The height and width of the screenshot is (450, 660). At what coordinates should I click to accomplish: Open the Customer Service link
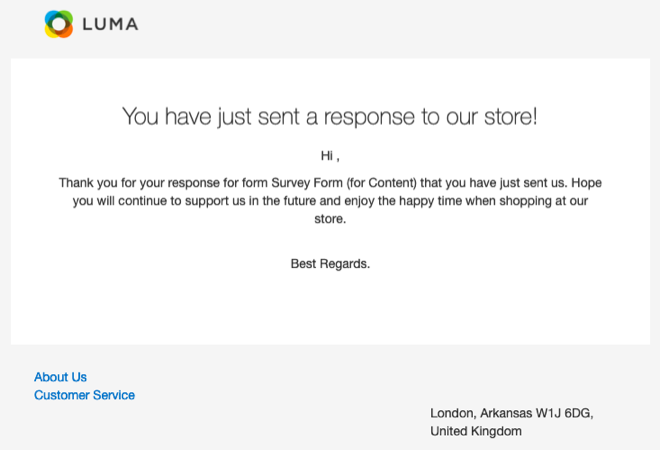tap(84, 395)
